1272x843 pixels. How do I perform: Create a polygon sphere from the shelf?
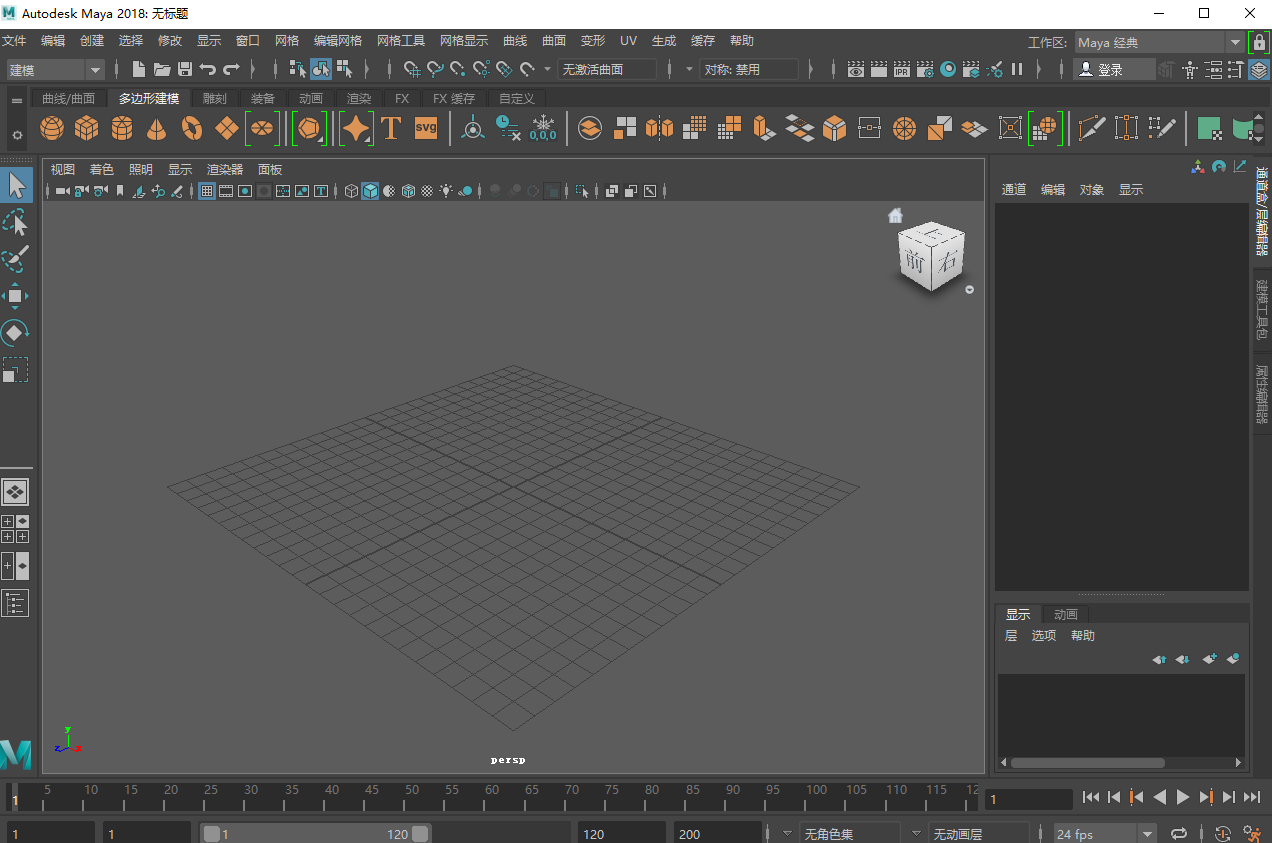point(52,128)
